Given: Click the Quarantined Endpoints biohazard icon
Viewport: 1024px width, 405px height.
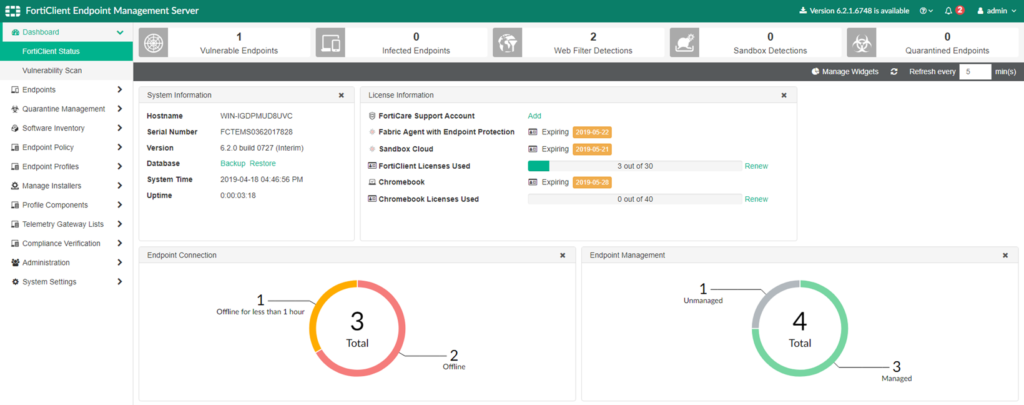Looking at the screenshot, I should [861, 42].
